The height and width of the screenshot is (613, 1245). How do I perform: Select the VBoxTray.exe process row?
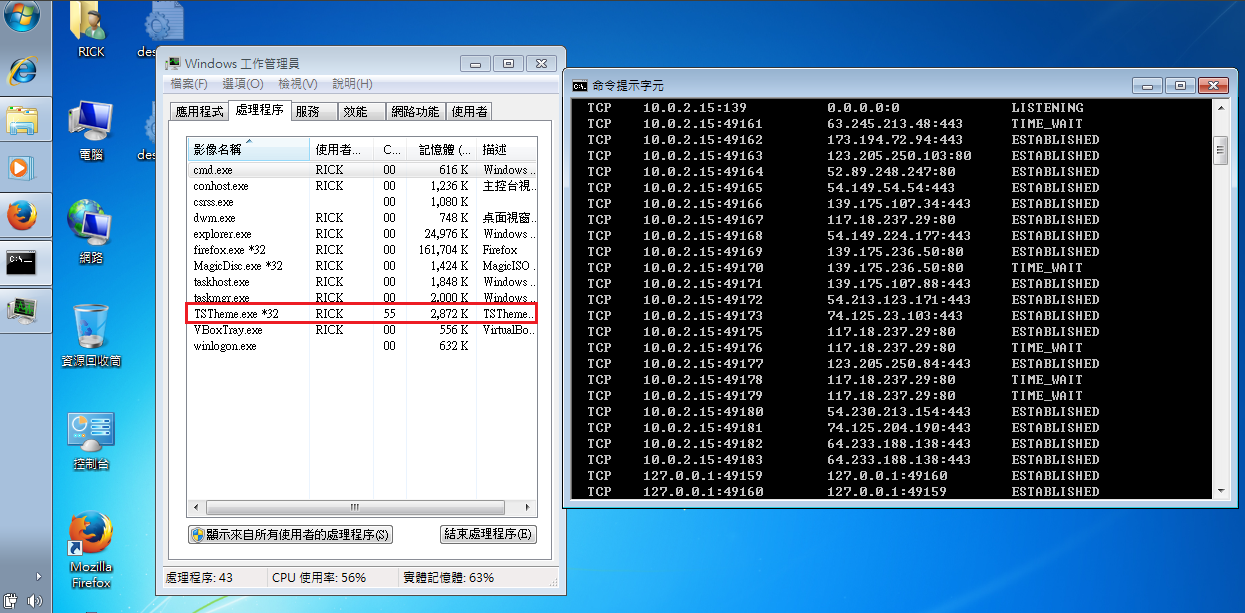click(362, 330)
